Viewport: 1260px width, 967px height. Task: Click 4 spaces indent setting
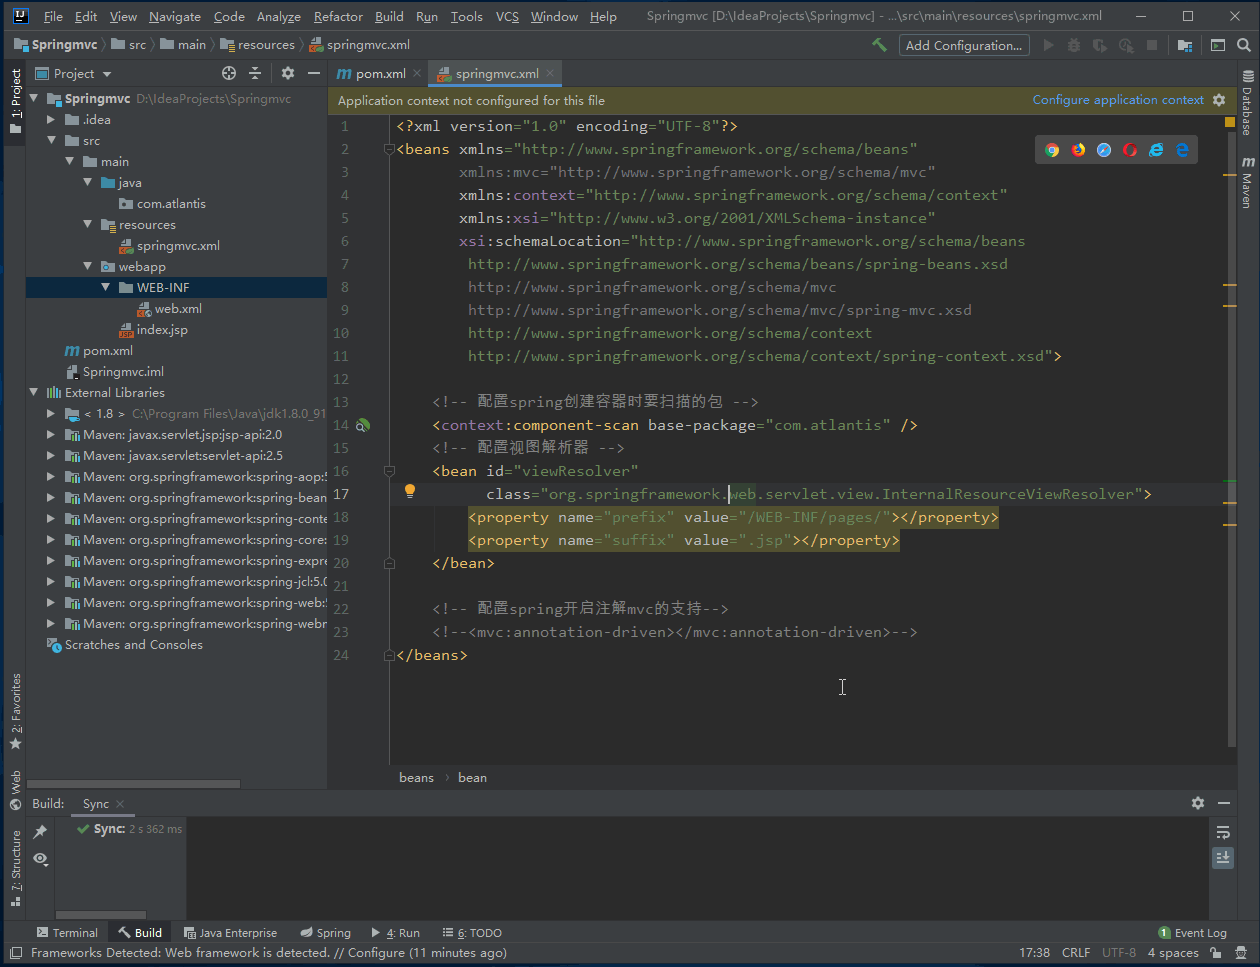point(1173,952)
